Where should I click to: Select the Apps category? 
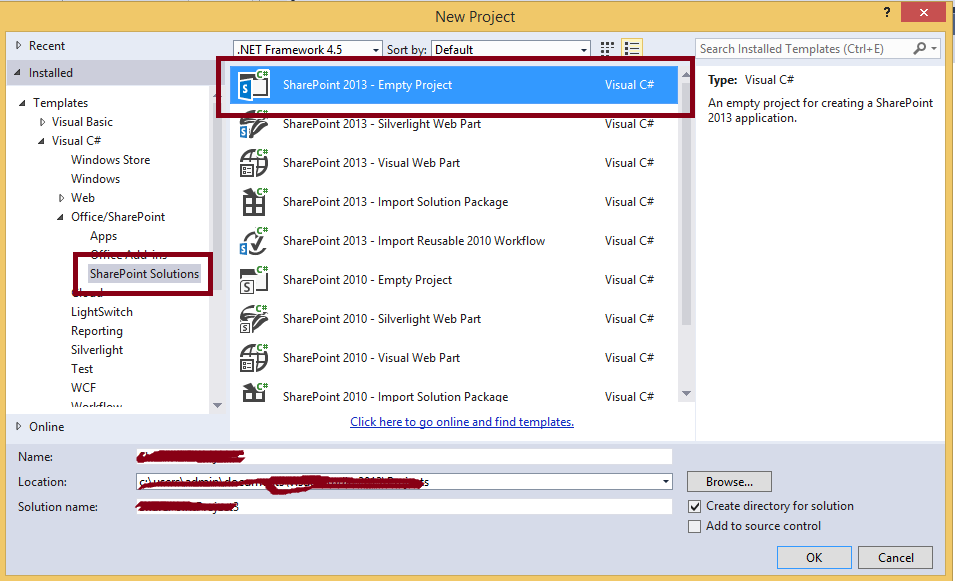(104, 236)
